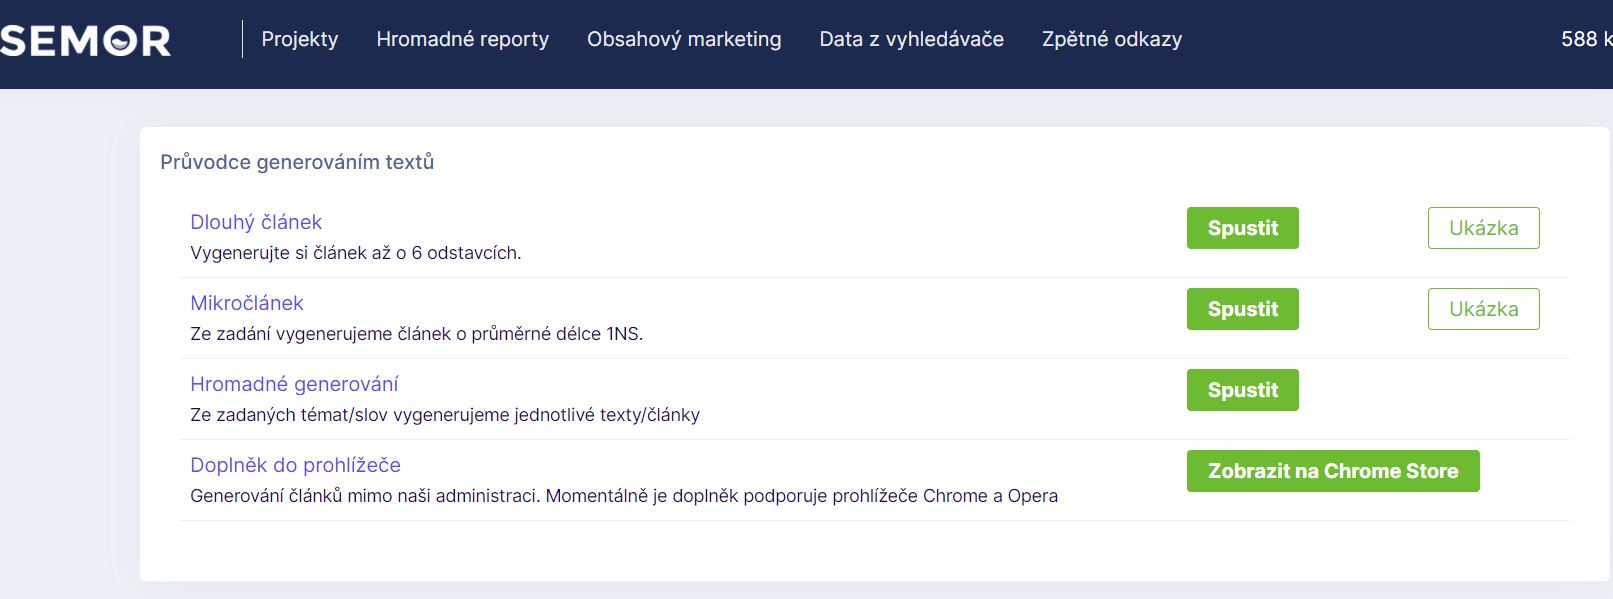
Task: Open the Mikročlánek generator link
Action: (x=247, y=302)
